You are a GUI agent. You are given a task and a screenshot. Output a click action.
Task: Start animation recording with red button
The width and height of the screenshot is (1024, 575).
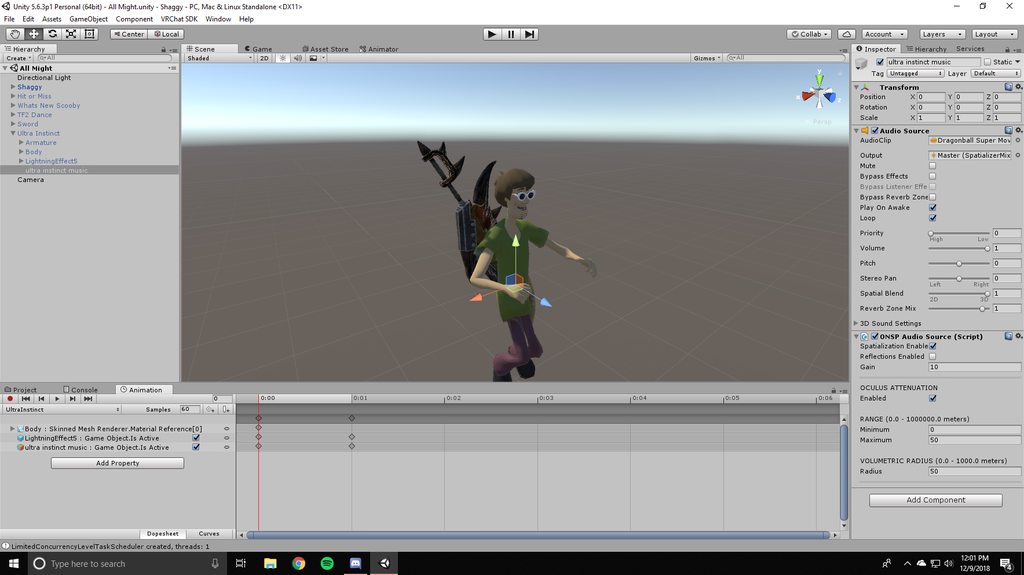point(10,399)
